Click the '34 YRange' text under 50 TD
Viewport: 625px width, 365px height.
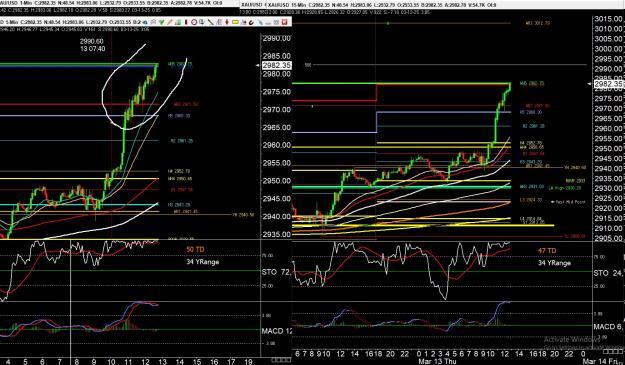tap(202, 262)
